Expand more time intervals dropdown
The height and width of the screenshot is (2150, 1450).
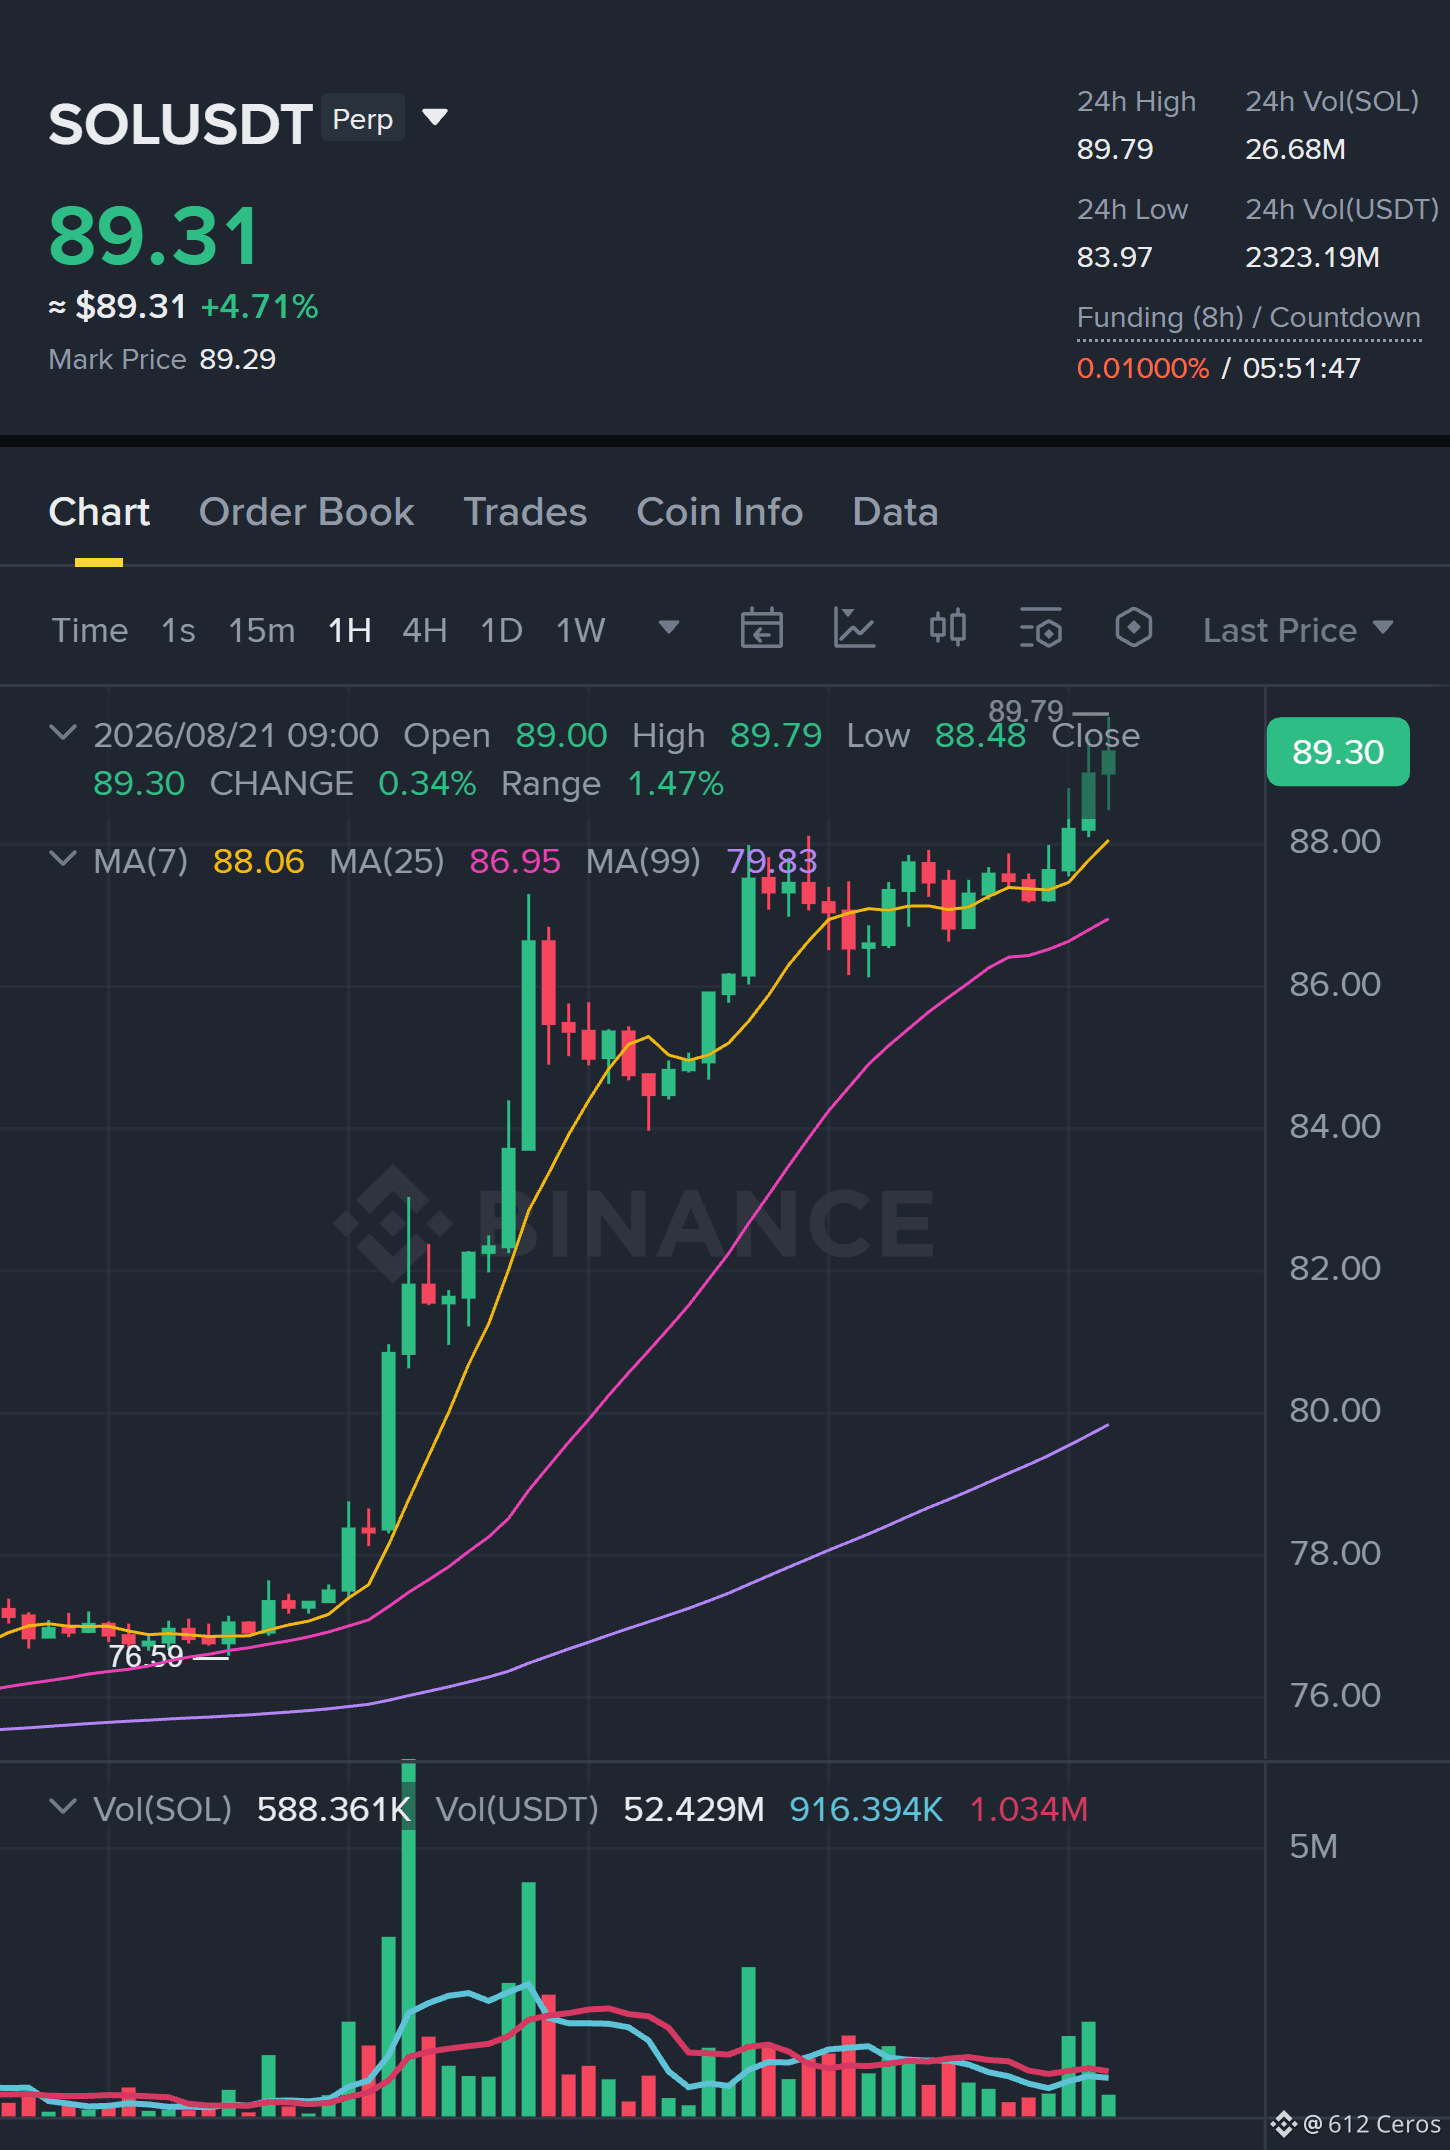point(669,628)
